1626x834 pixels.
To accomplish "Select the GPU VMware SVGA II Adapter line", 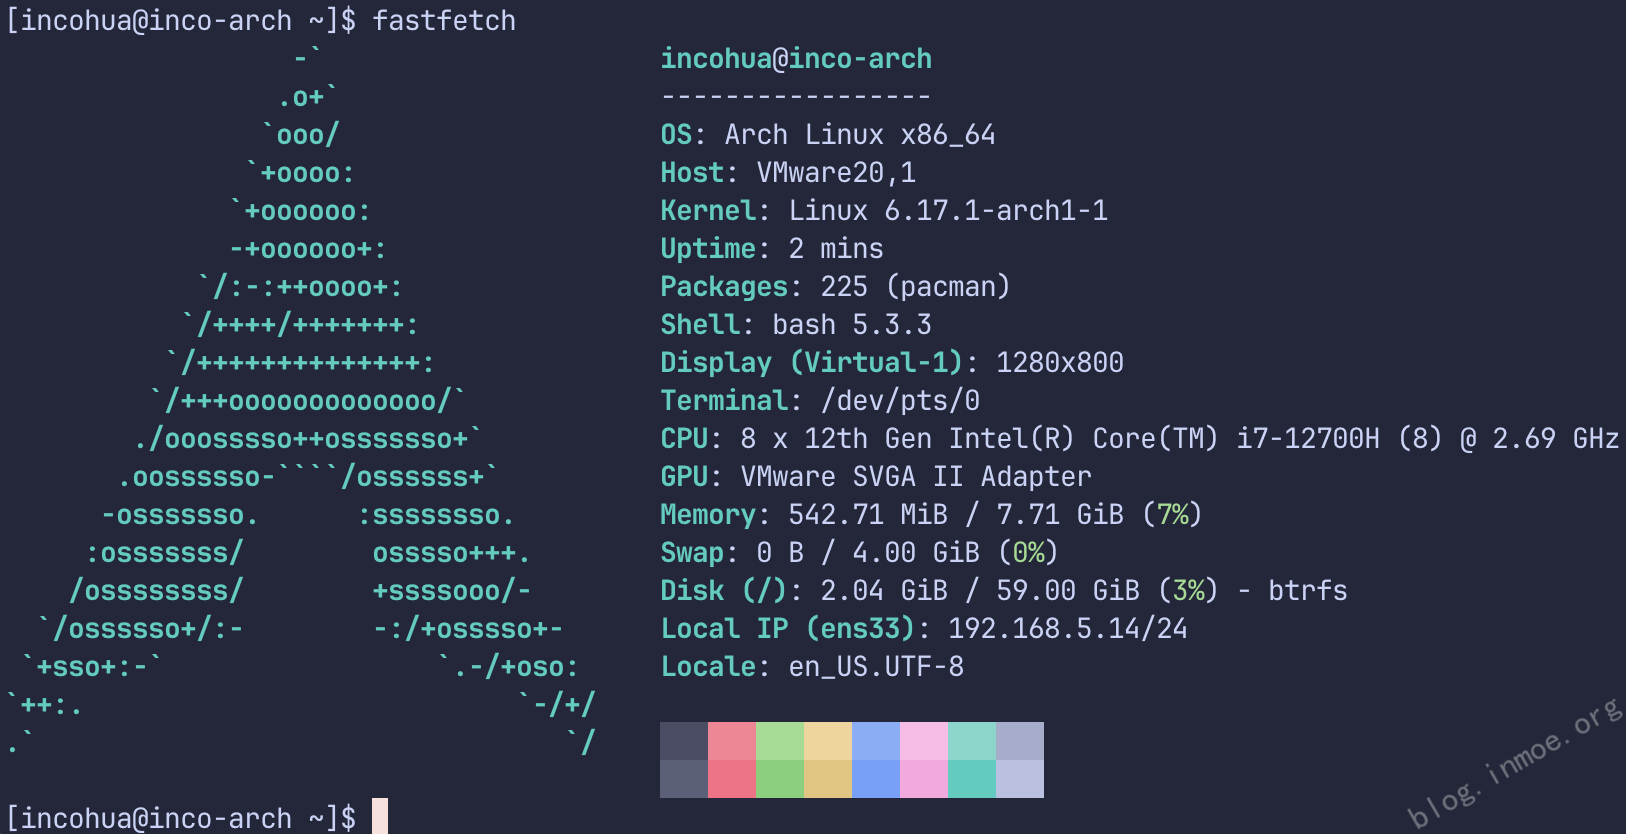I will [876, 477].
